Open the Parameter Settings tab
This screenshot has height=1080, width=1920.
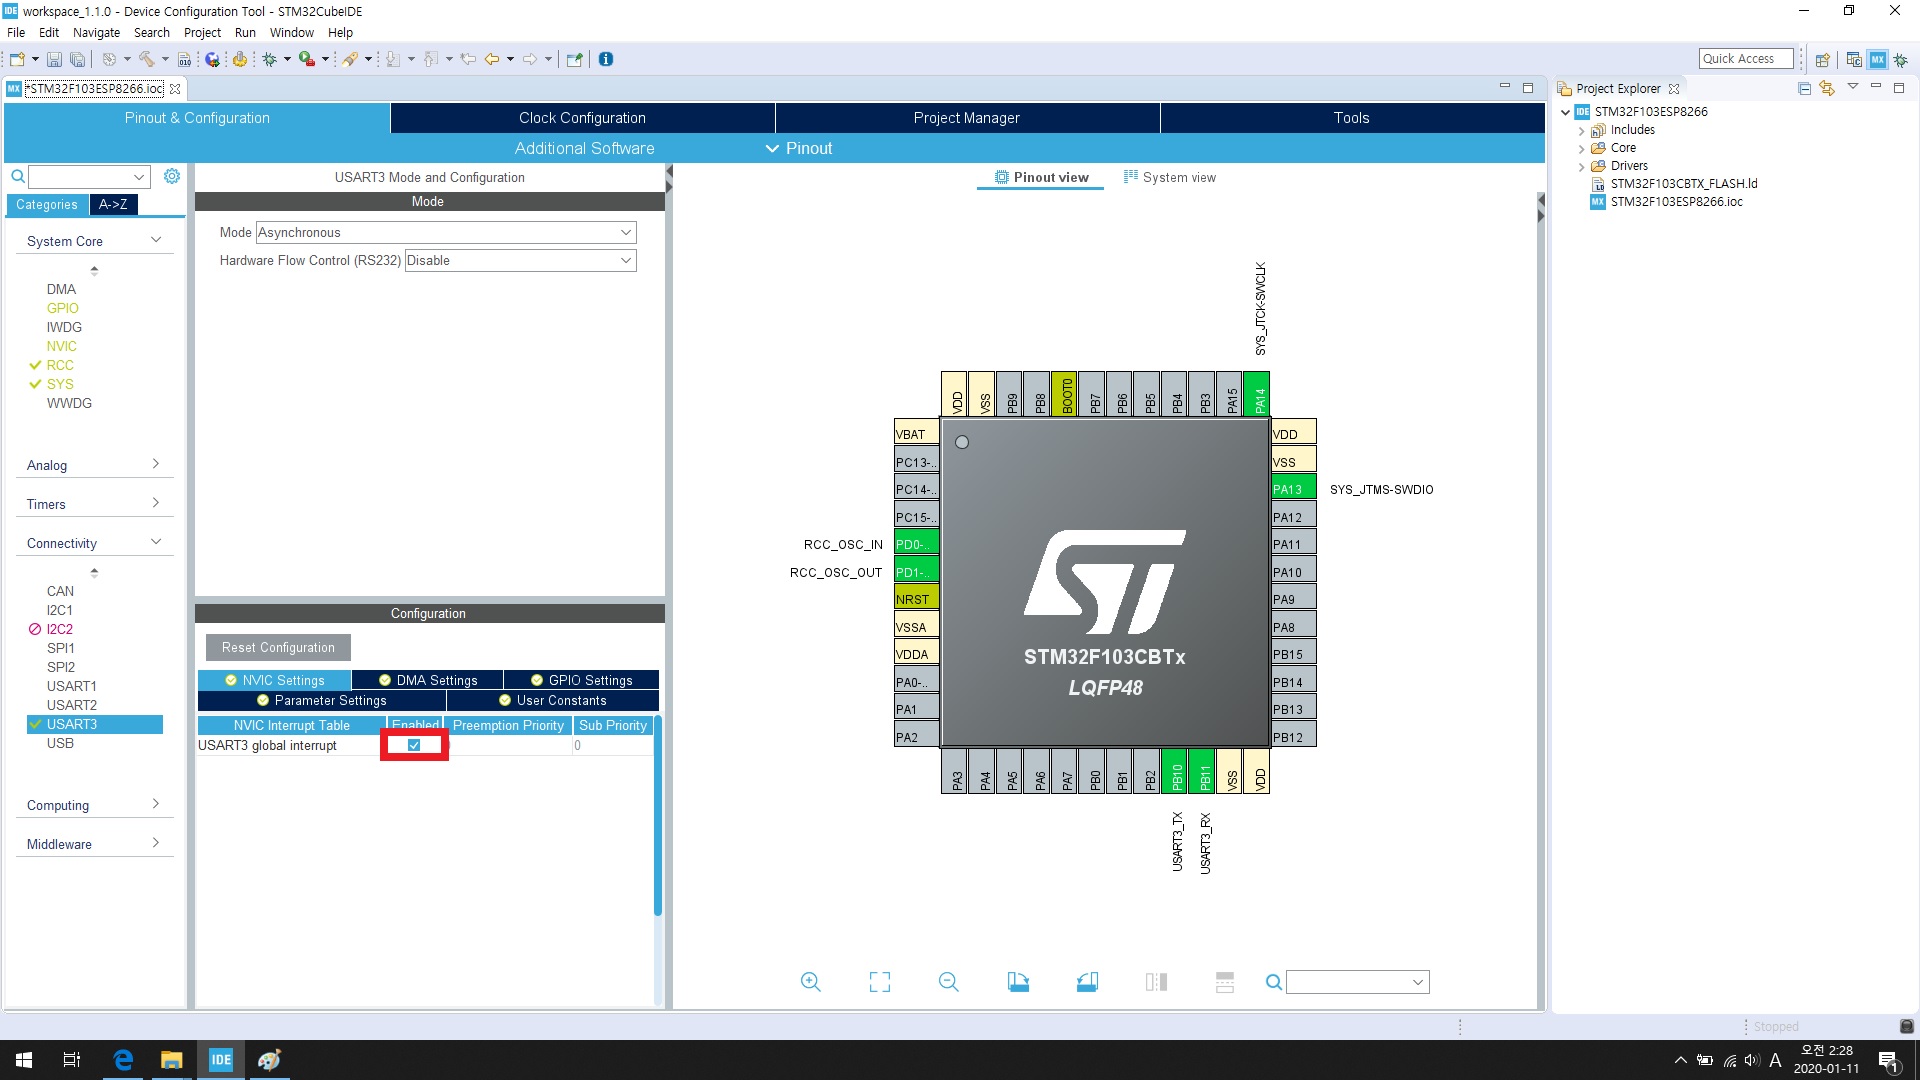coord(322,700)
